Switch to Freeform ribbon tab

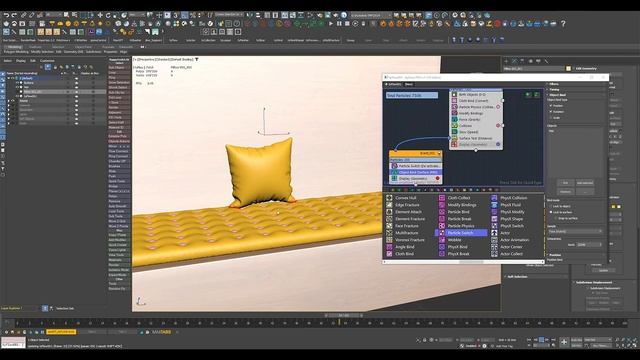point(36,47)
